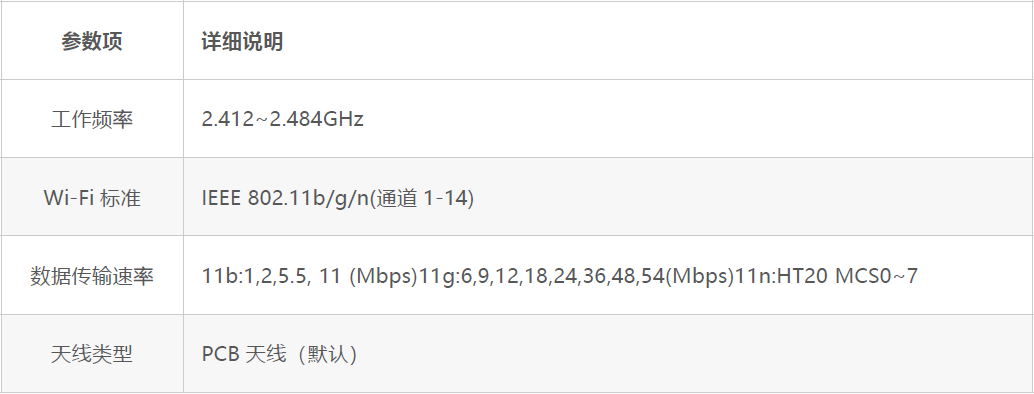Select the 天线类型 row label

(92, 354)
